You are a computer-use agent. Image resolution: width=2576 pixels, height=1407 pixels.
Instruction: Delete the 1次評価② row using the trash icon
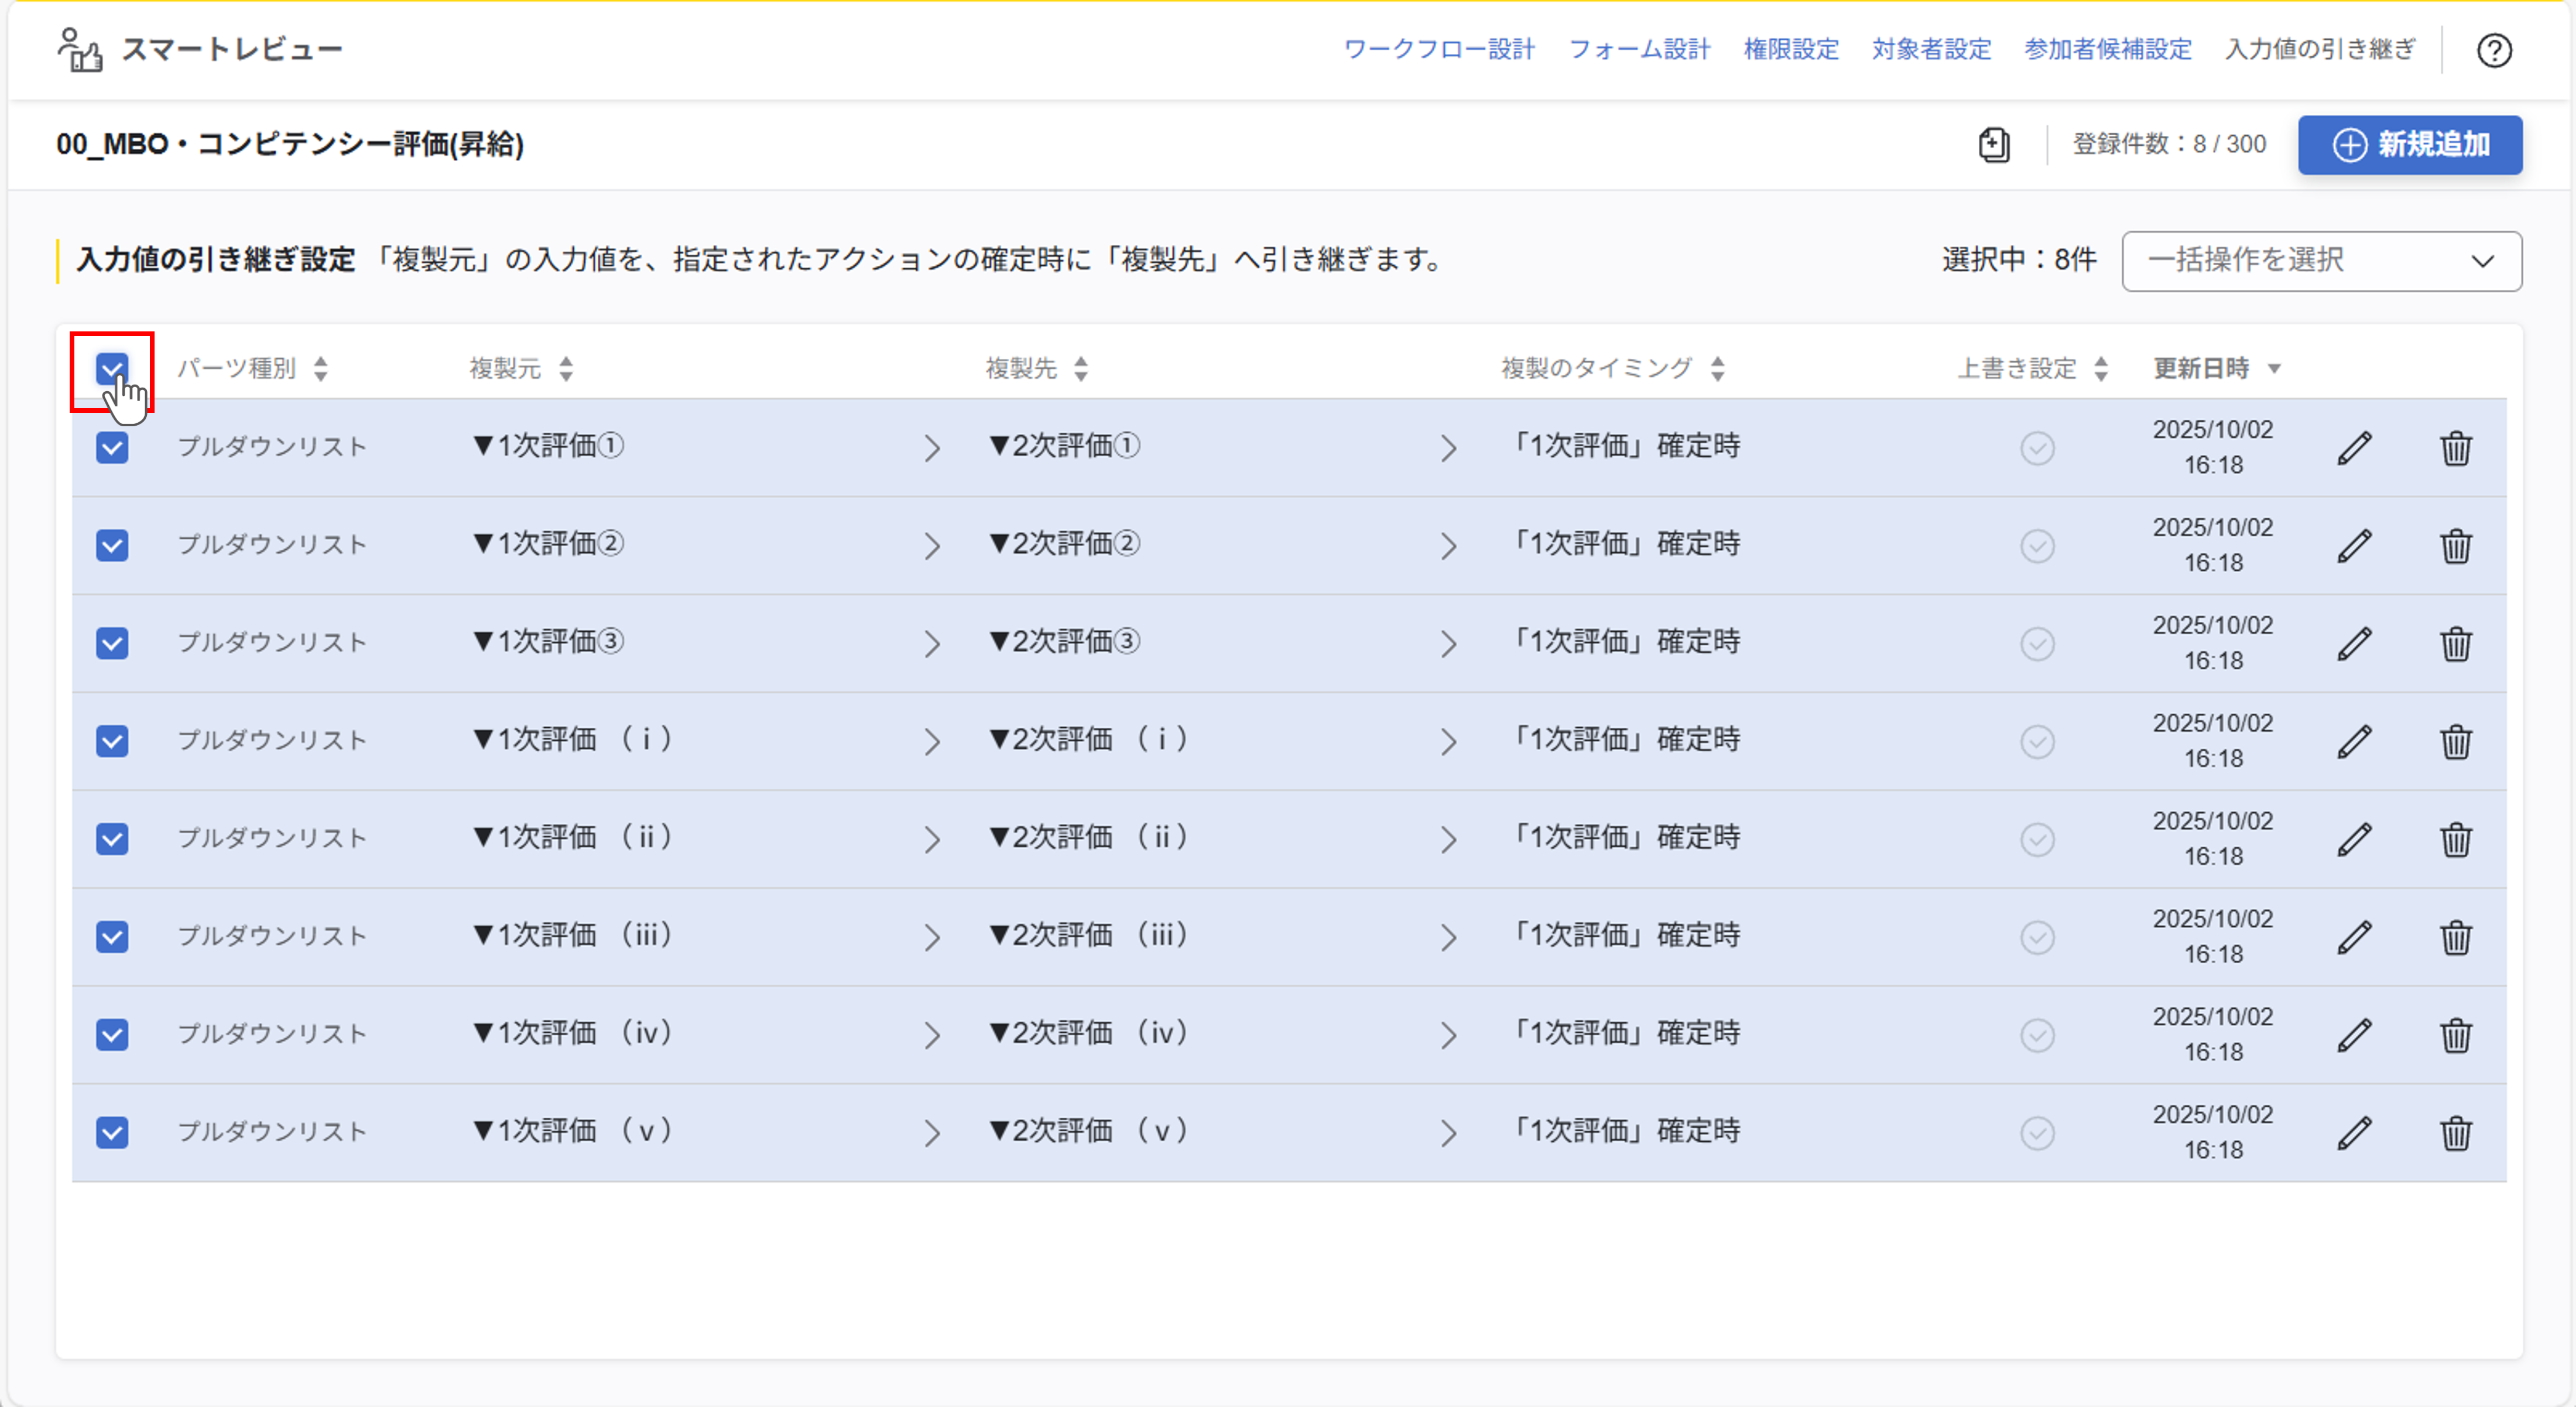point(2458,545)
